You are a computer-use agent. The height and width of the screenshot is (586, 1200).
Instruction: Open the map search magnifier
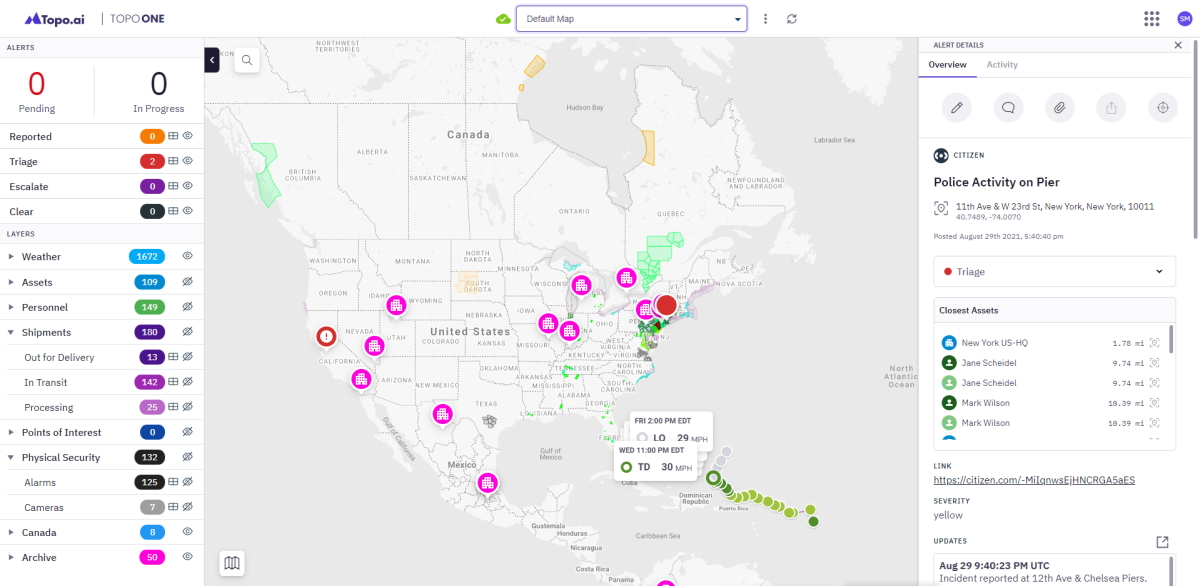(246, 60)
